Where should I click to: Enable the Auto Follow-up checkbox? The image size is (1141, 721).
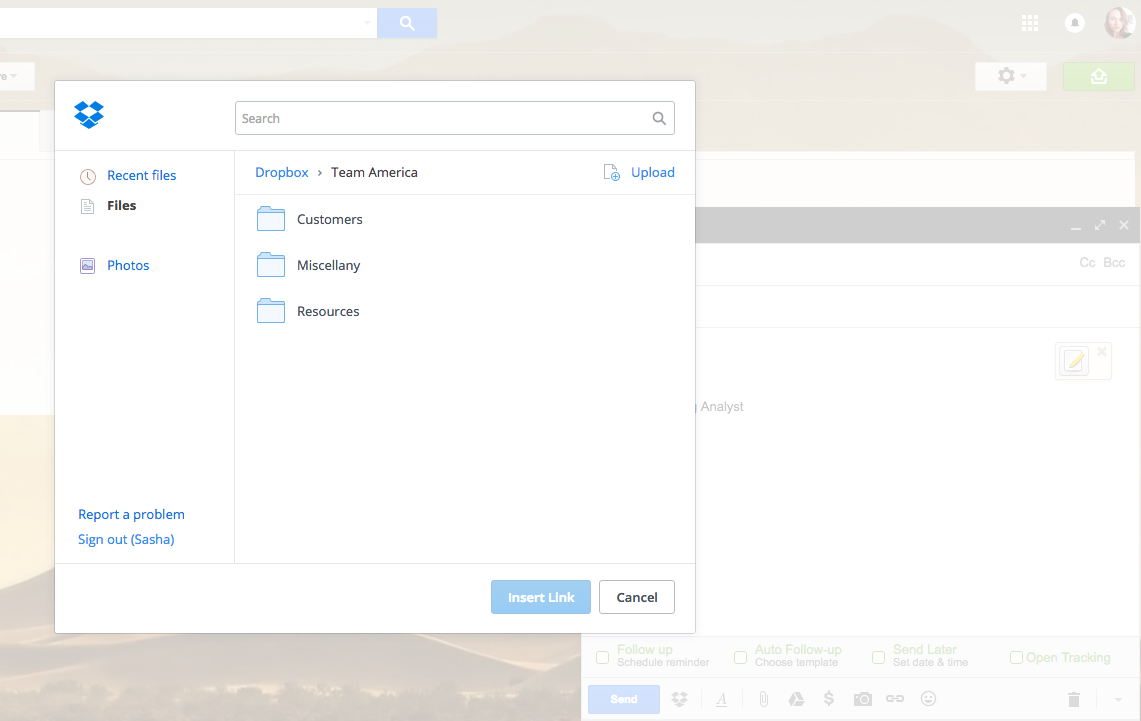[x=740, y=658]
